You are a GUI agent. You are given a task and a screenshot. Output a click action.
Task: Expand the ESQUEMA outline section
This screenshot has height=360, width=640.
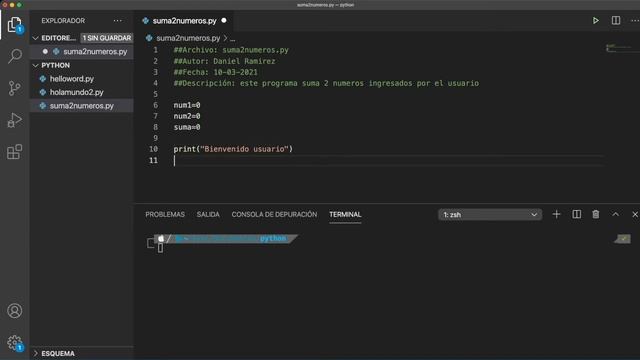36,353
